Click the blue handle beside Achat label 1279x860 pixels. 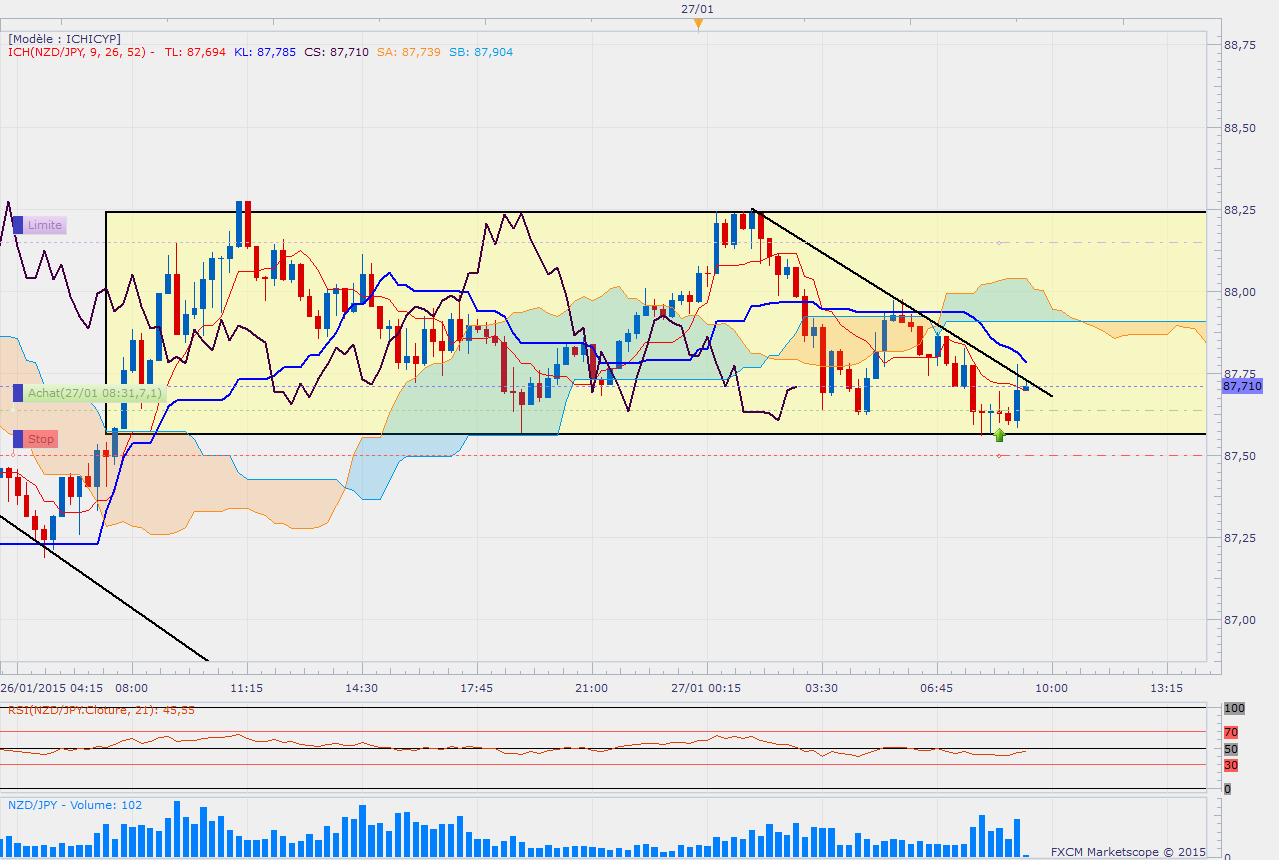[17, 394]
